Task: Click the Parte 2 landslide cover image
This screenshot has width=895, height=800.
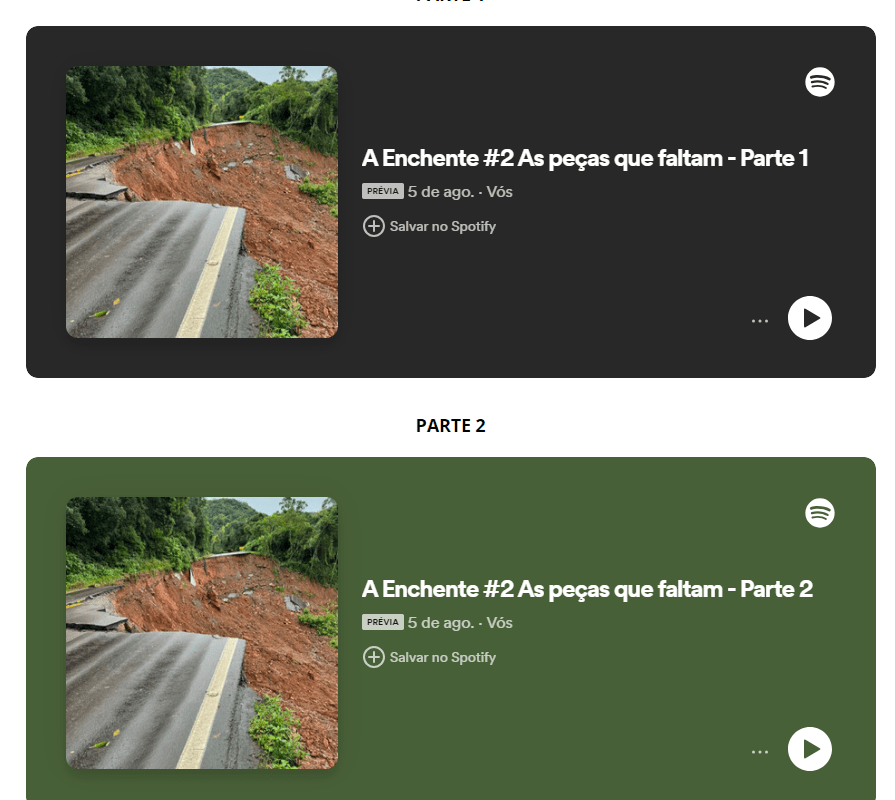Action: (202, 633)
